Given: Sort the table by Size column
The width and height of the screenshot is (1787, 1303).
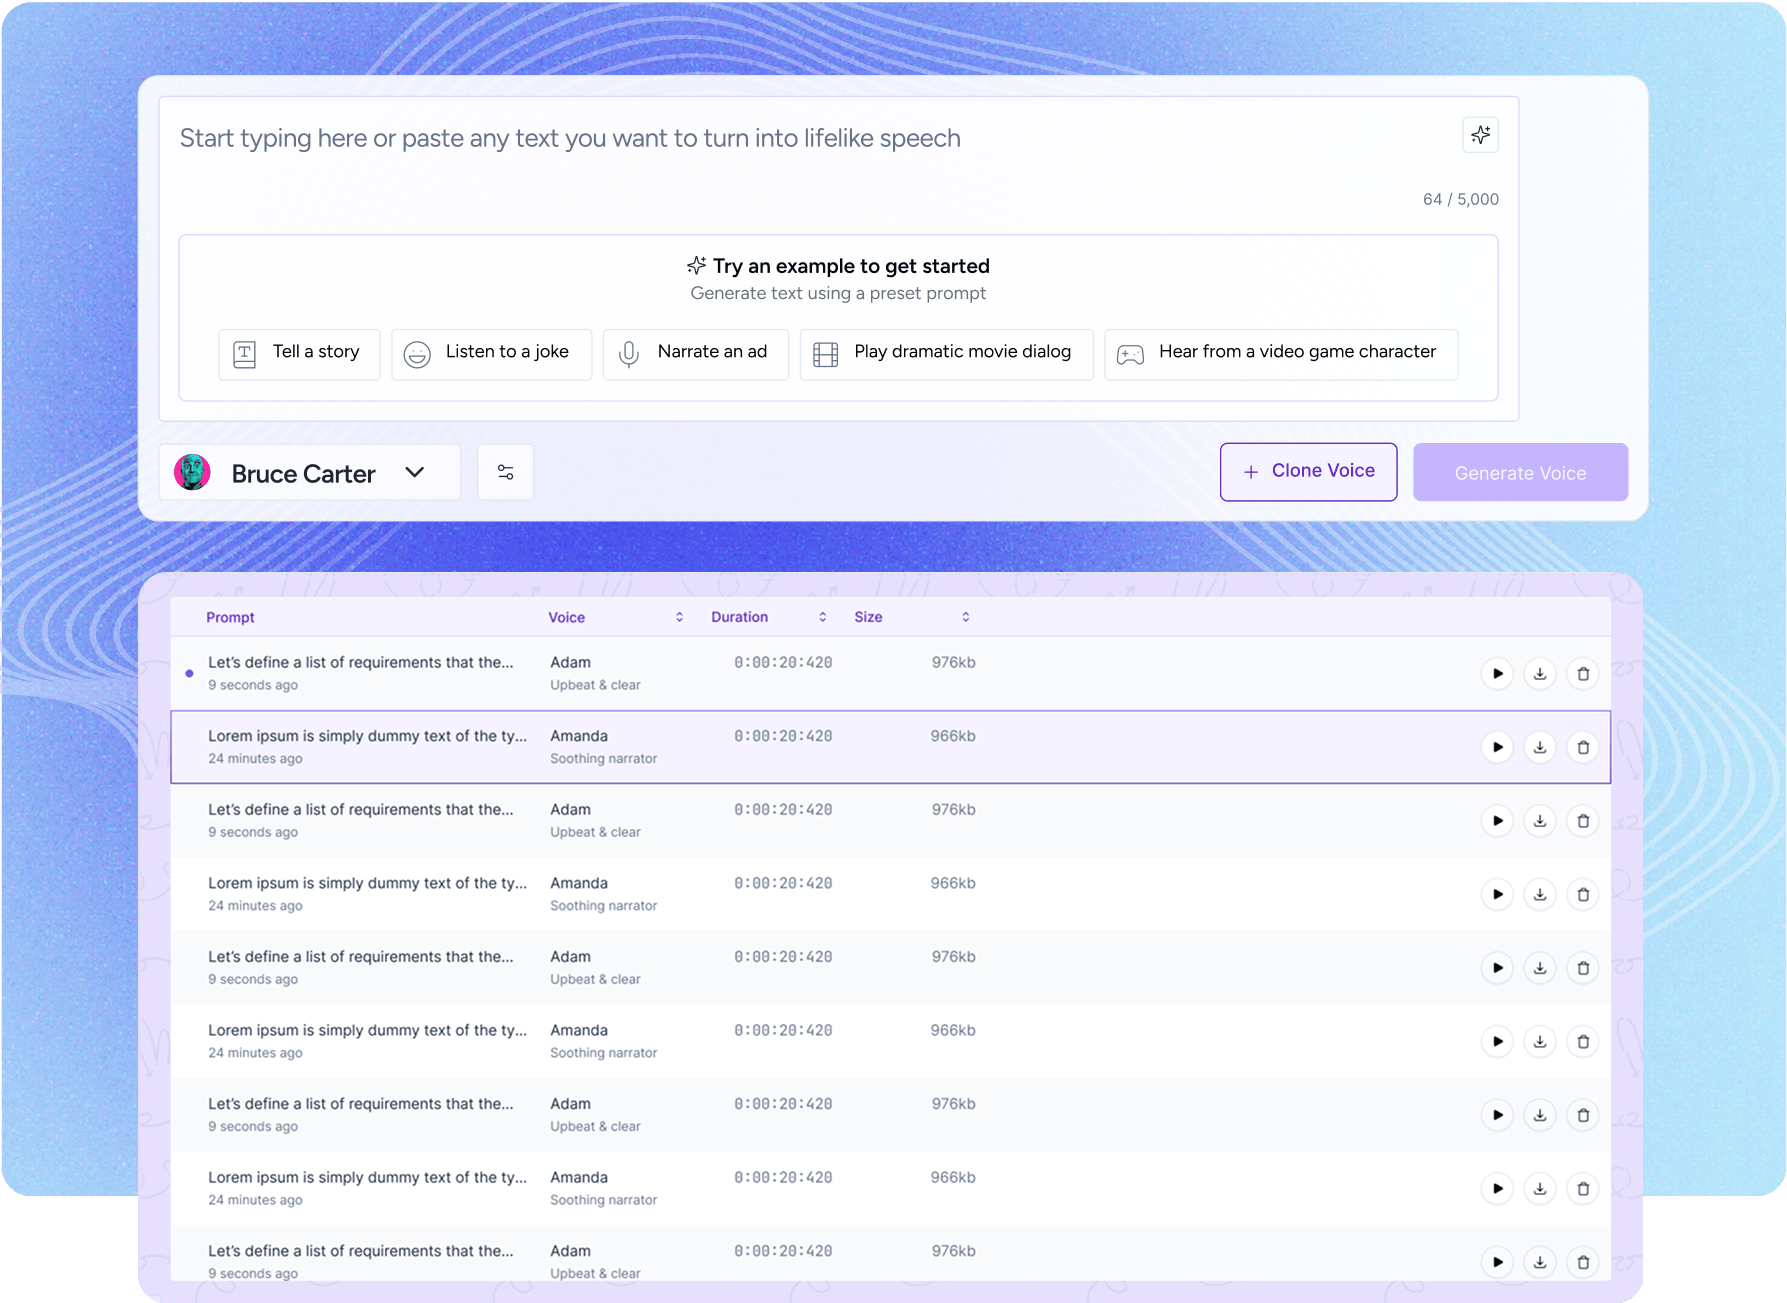Looking at the screenshot, I should point(965,617).
